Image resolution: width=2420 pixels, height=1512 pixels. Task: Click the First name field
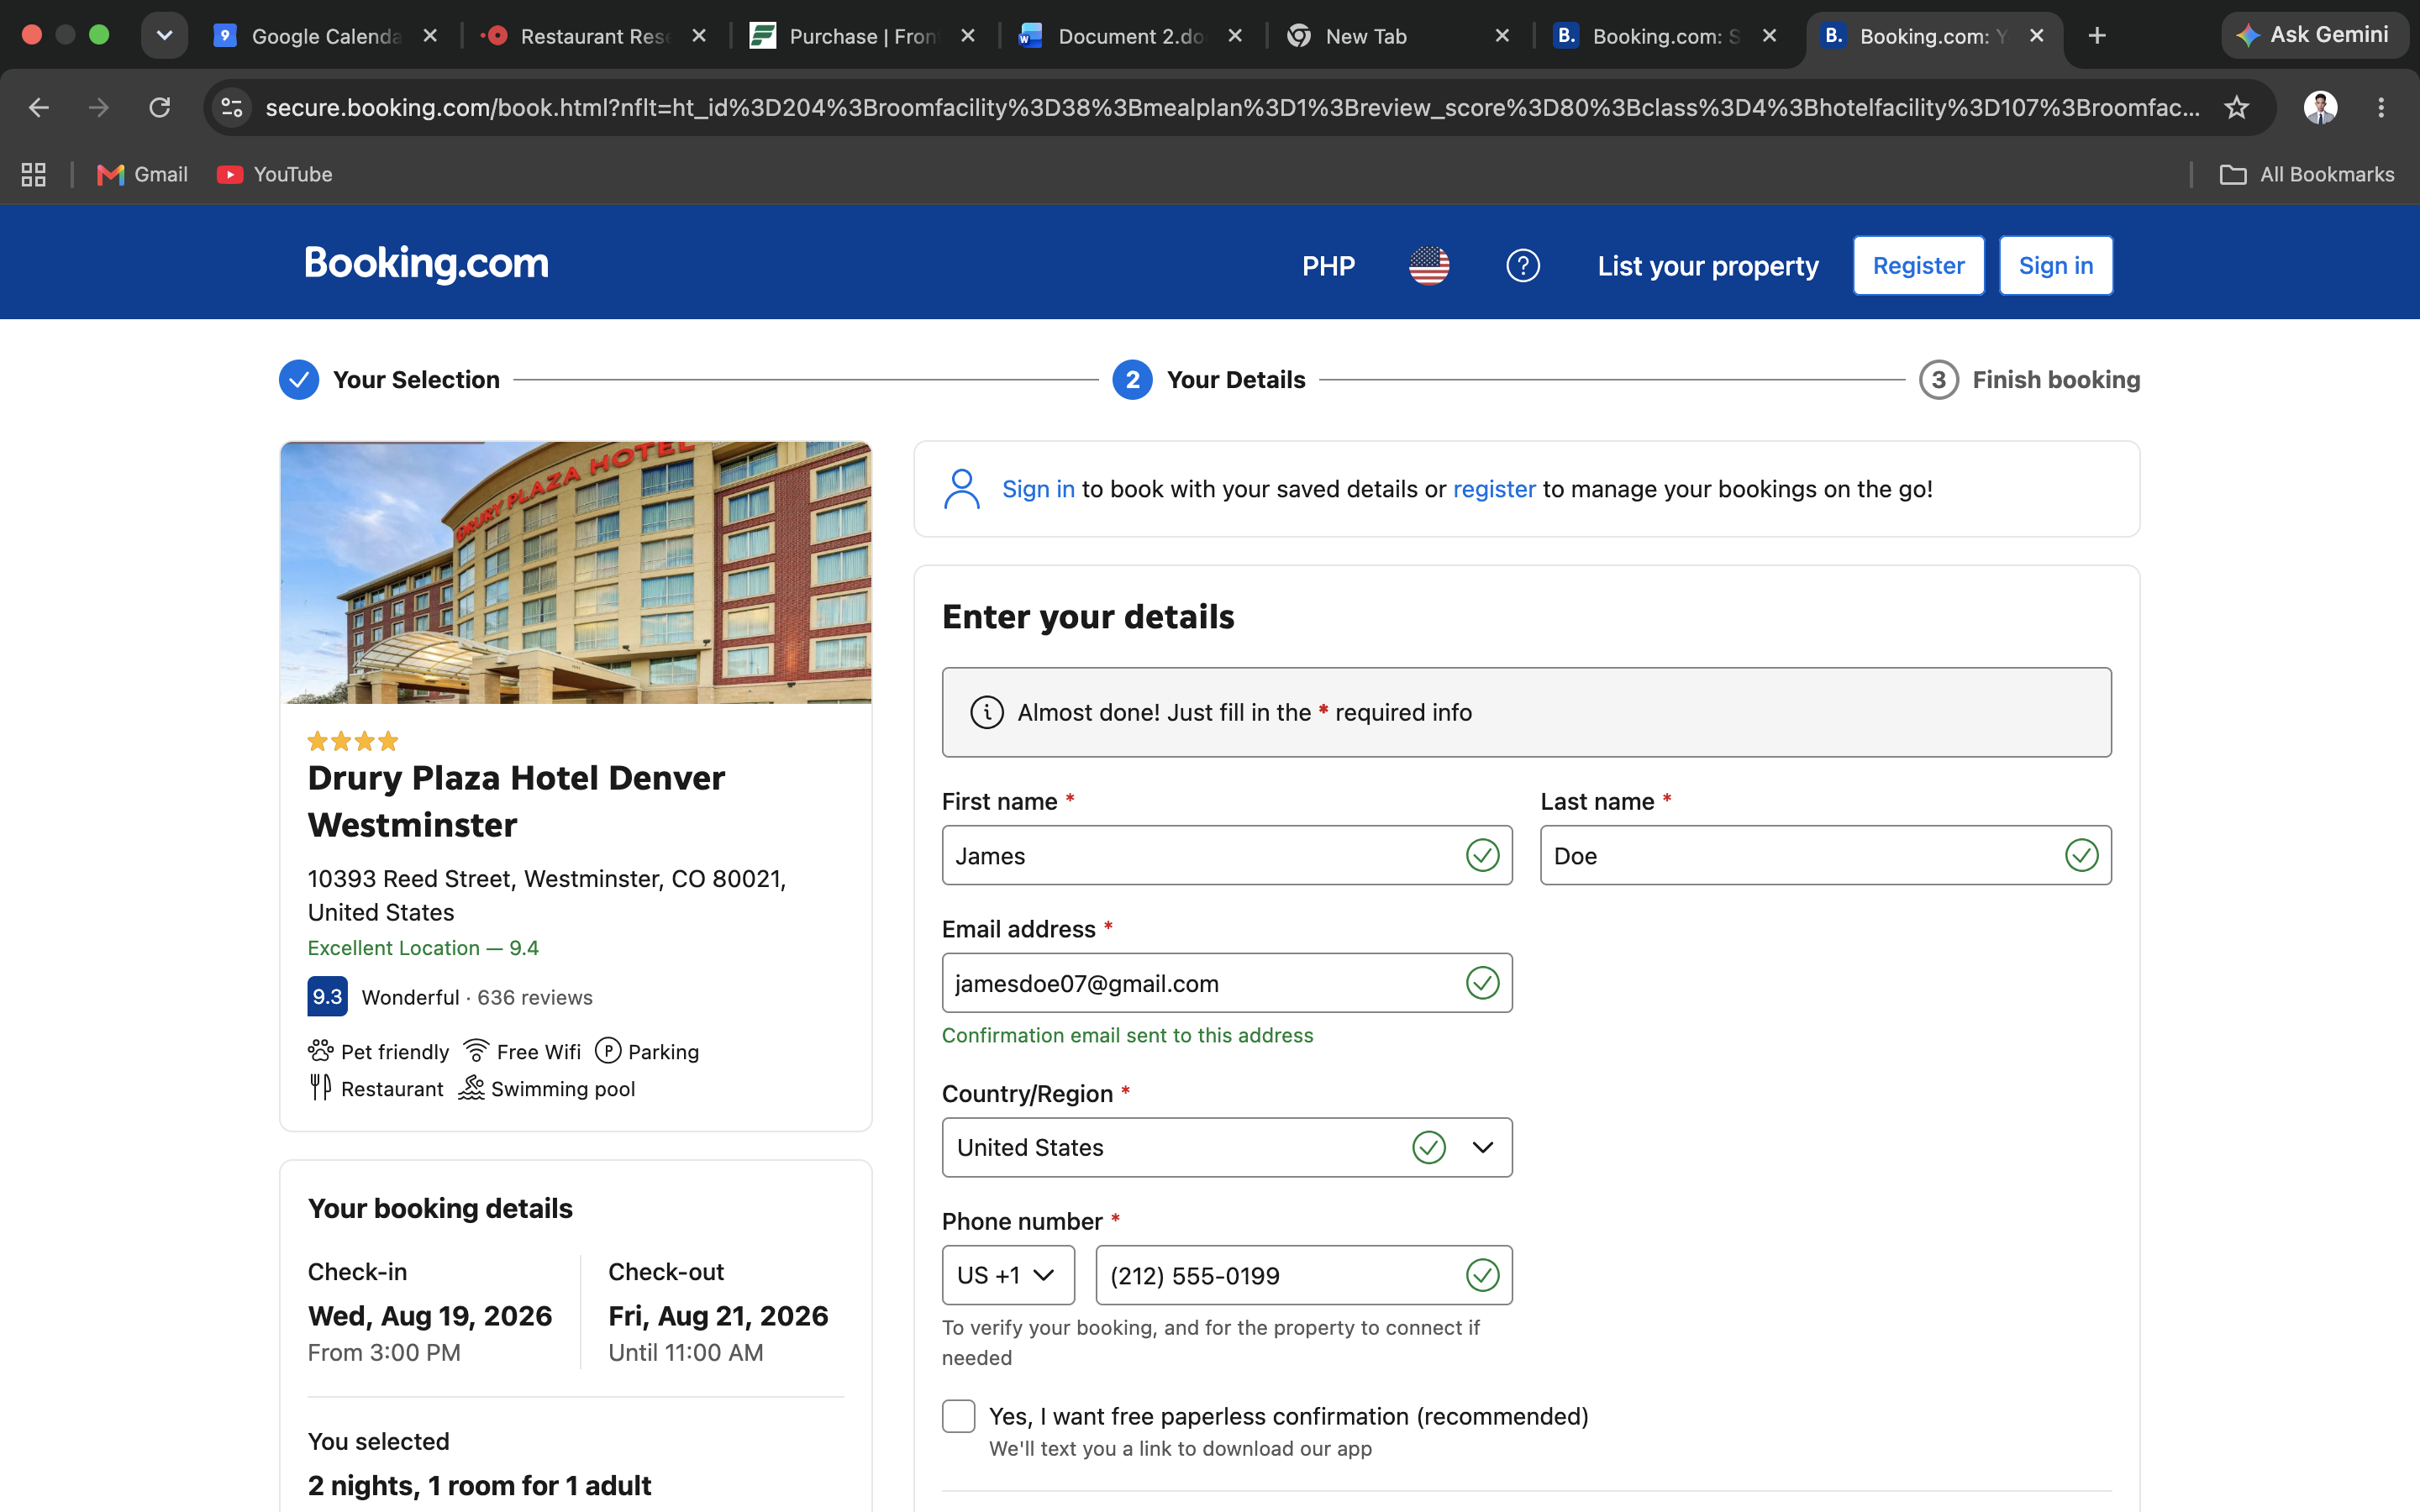tap(1227, 855)
